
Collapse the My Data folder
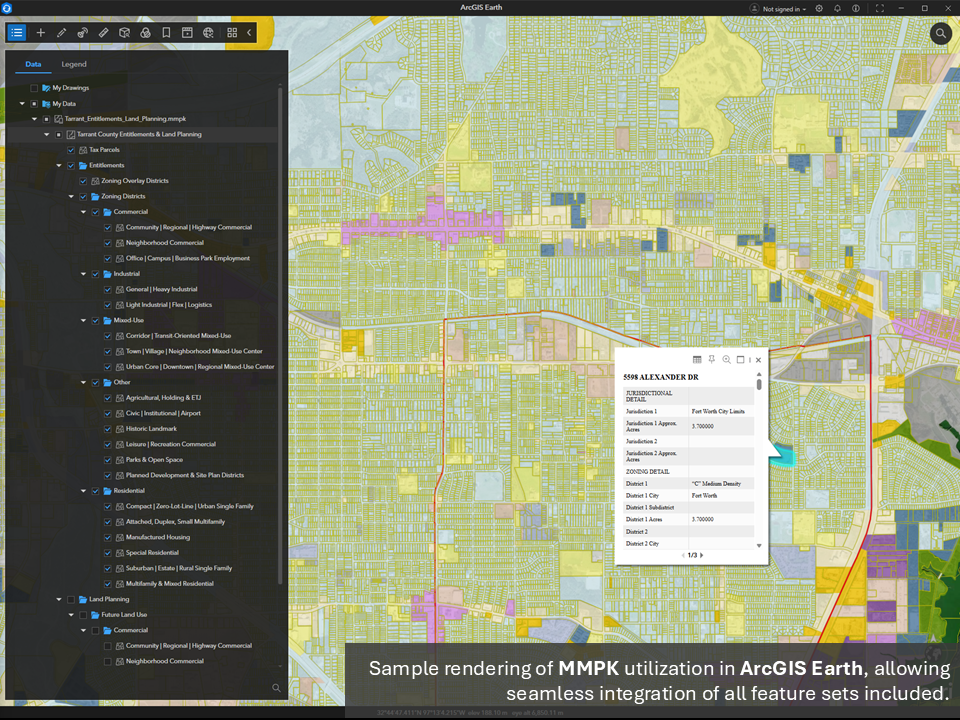pyautogui.click(x=22, y=103)
